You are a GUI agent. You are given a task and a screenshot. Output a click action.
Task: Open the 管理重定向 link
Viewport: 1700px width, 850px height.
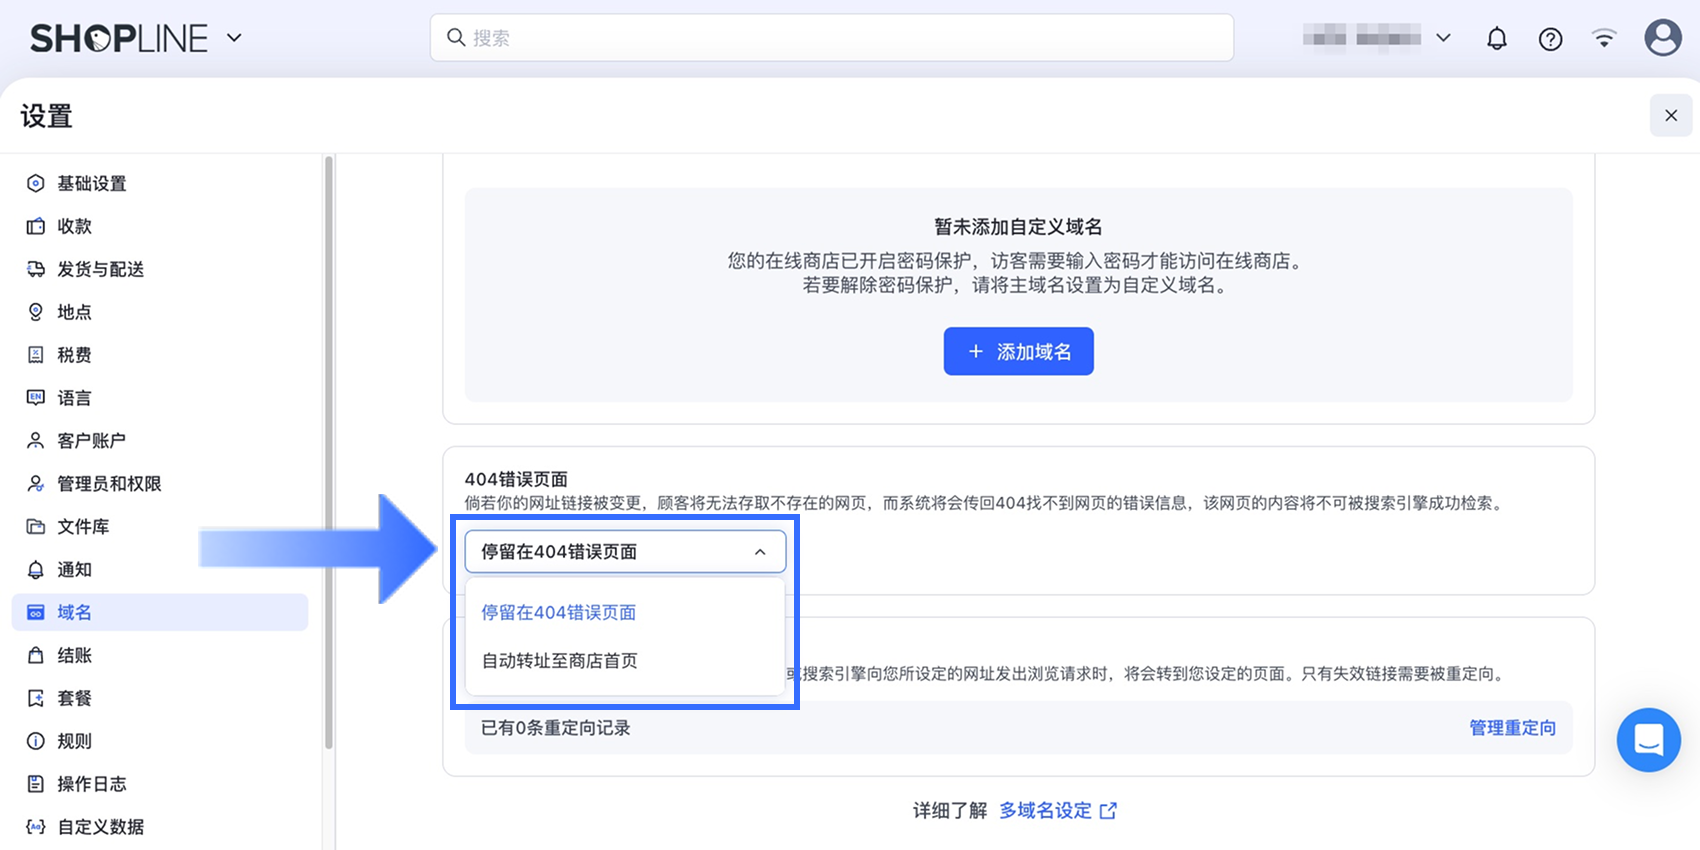point(1512,728)
